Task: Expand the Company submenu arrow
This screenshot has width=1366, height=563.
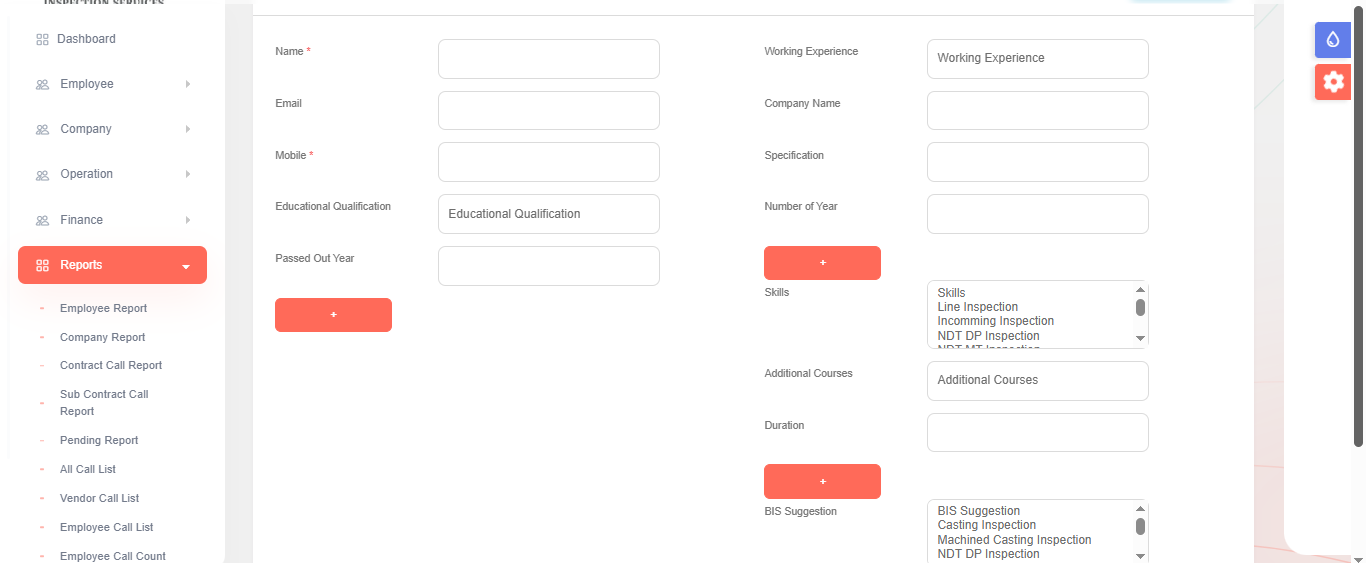Action: (187, 129)
